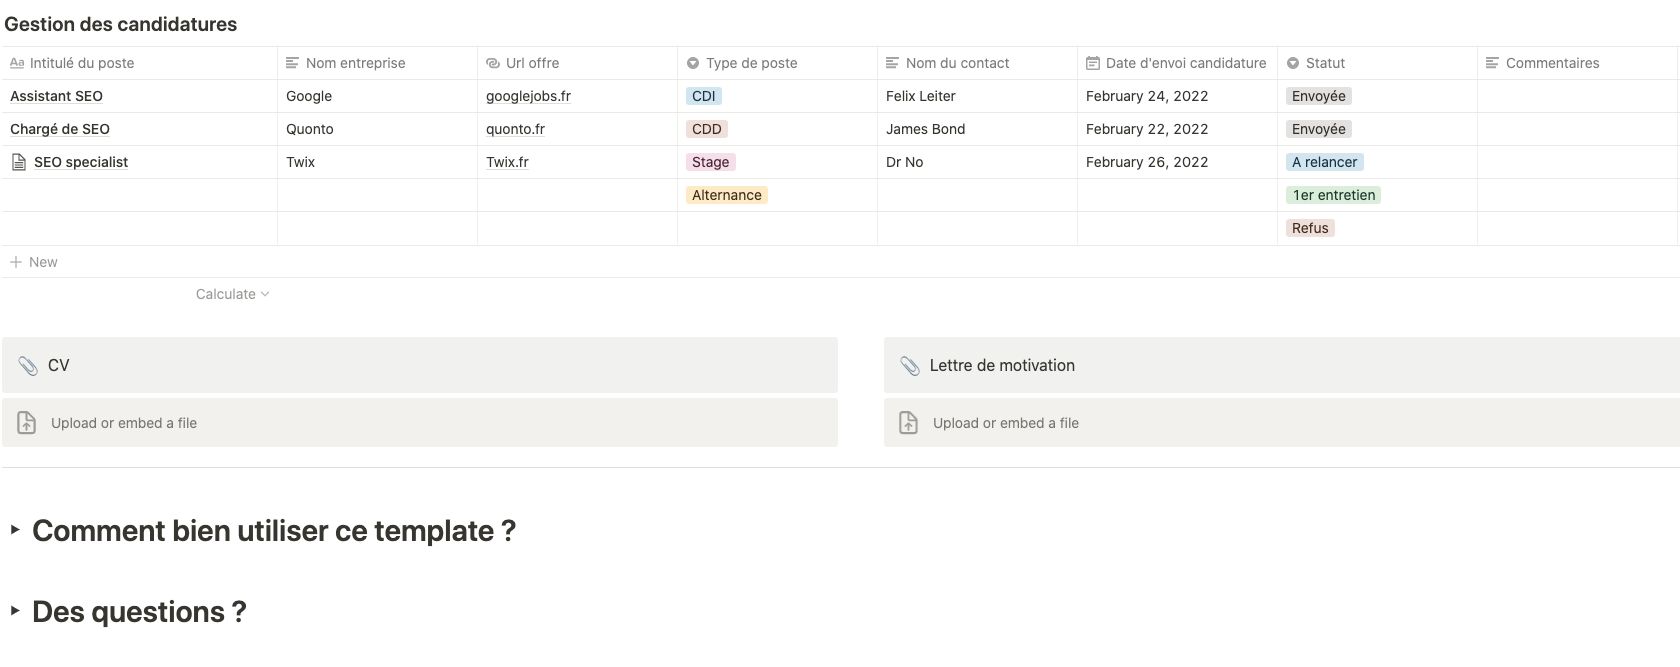Viewport: 1680px width, 667px height.
Task: Click the select icon in Statut column header
Action: click(1293, 63)
